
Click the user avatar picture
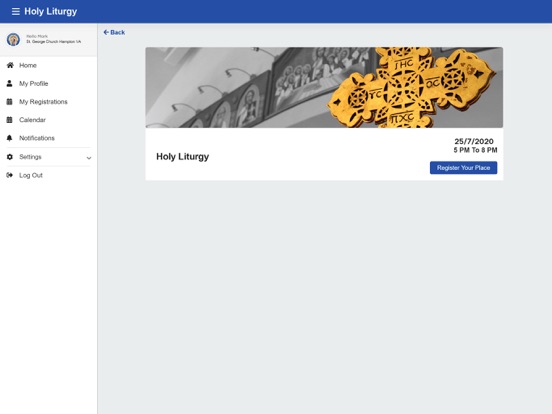tap(13, 39)
